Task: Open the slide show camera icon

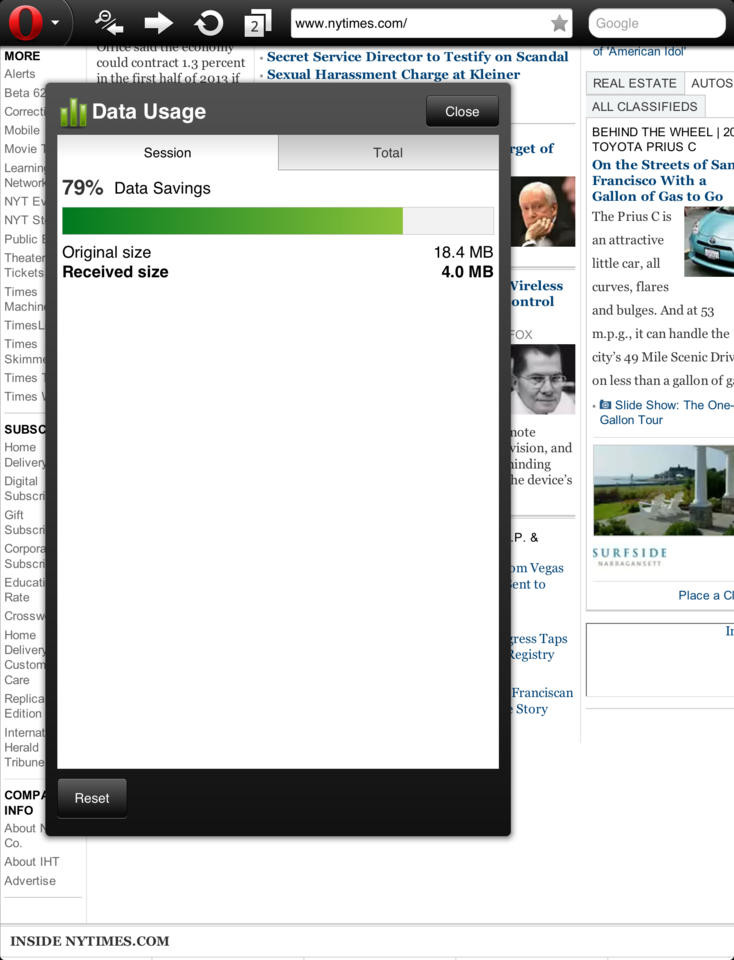Action: point(605,405)
